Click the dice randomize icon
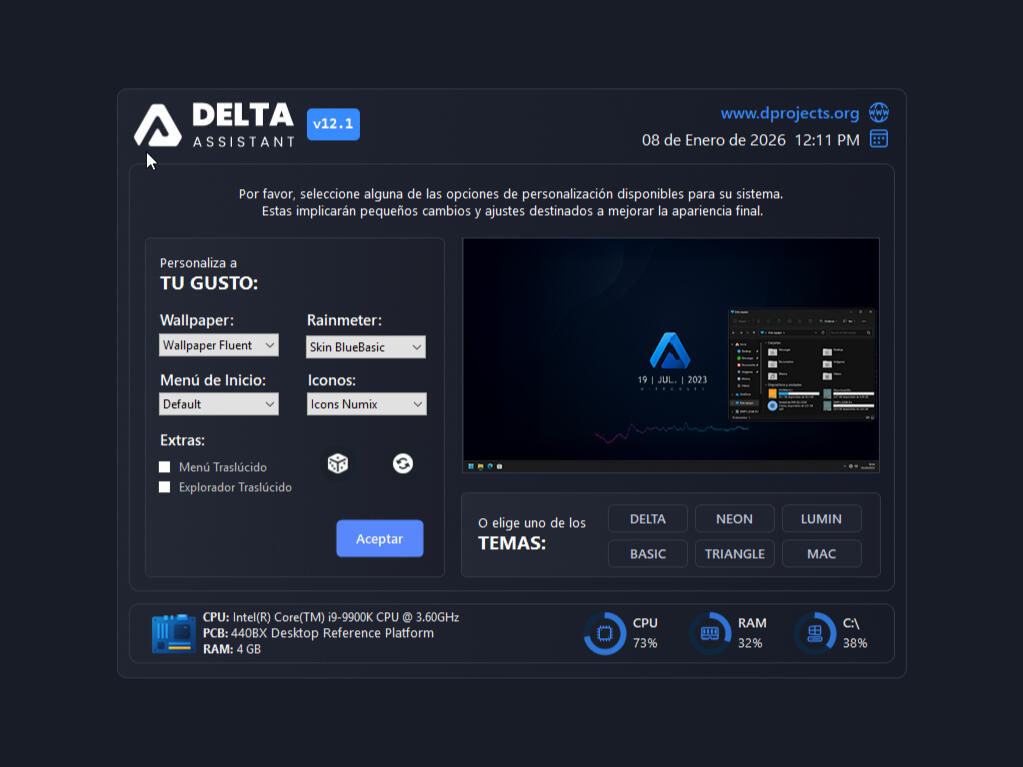 tap(338, 463)
